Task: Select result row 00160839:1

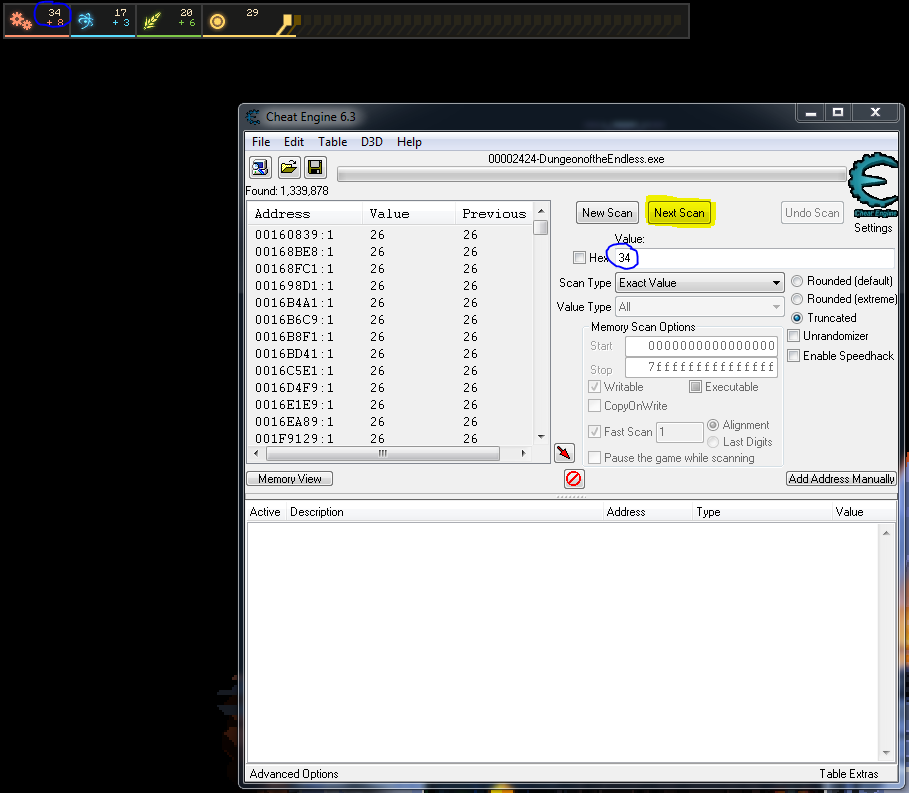Action: [x=390, y=235]
